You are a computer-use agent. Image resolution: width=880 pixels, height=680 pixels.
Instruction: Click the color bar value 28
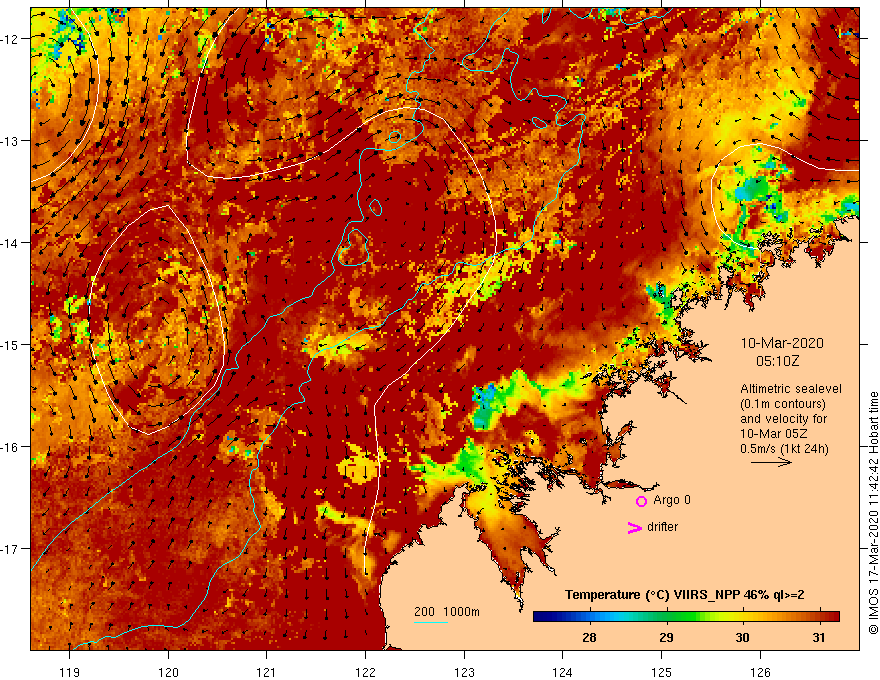(589, 638)
